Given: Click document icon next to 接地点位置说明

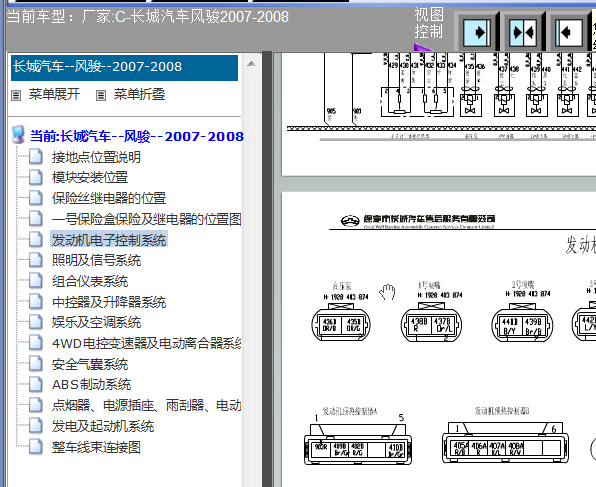Looking at the screenshot, I should point(36,157).
